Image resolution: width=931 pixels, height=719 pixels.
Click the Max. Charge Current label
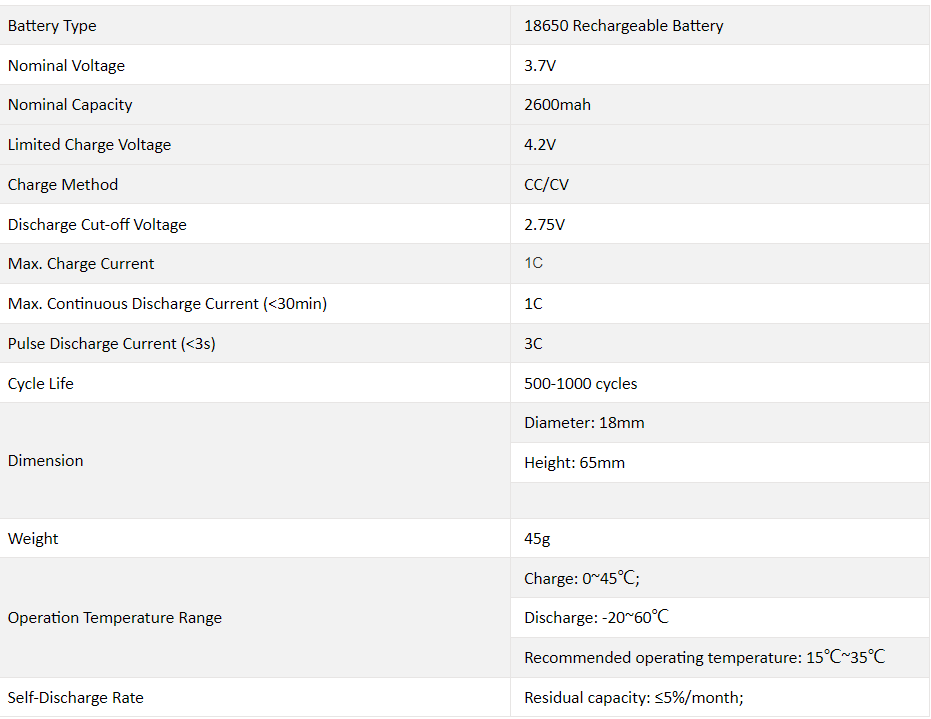81,264
